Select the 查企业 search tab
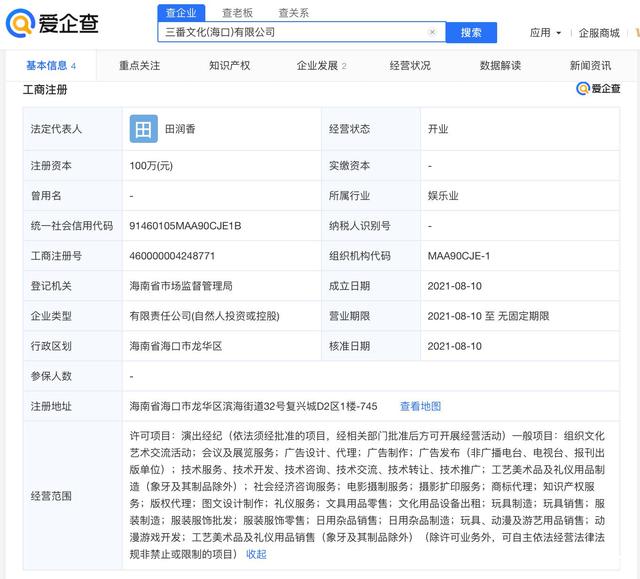Image resolution: width=640 pixels, height=579 pixels. point(181,13)
